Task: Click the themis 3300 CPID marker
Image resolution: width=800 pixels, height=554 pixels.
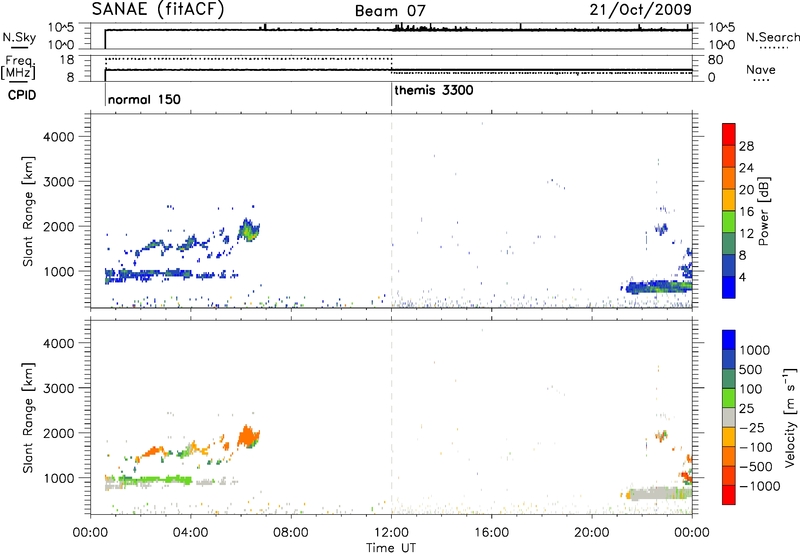Action: click(x=434, y=90)
